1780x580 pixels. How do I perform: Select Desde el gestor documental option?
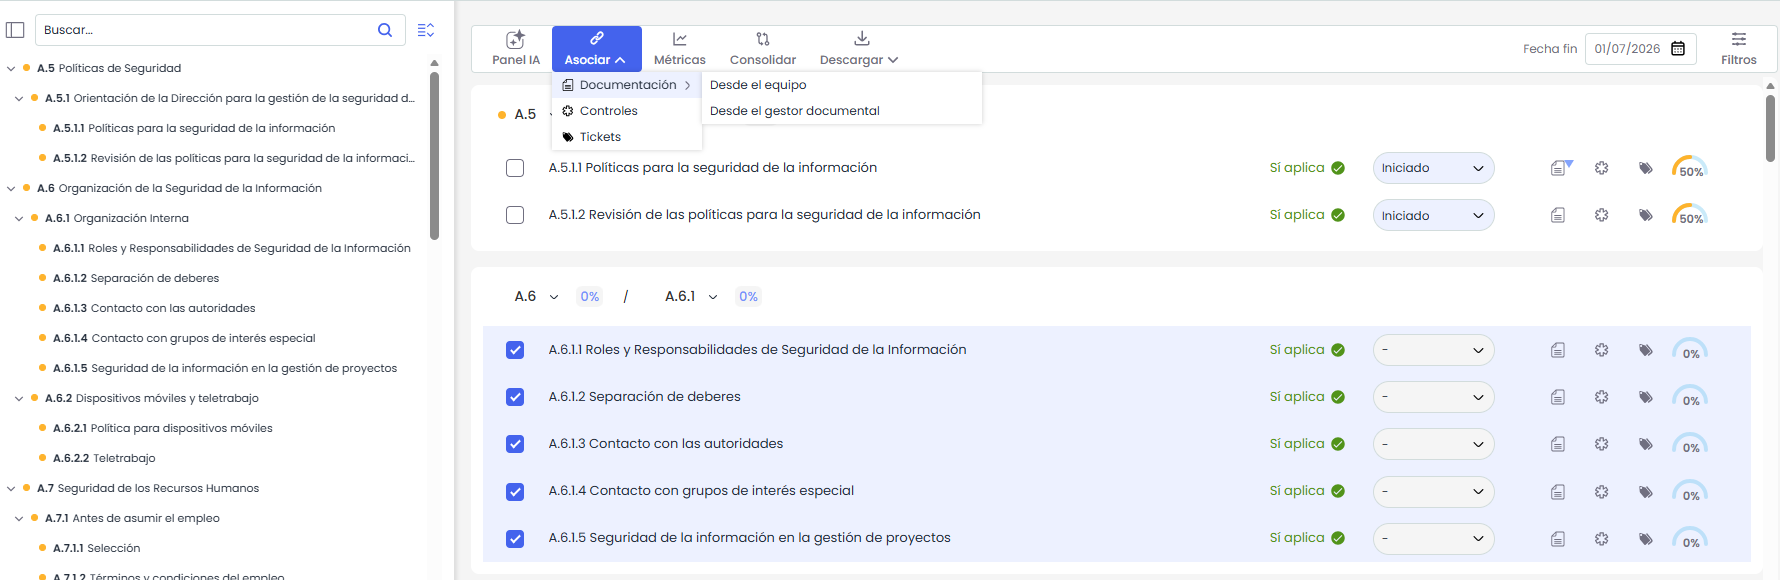click(x=794, y=111)
